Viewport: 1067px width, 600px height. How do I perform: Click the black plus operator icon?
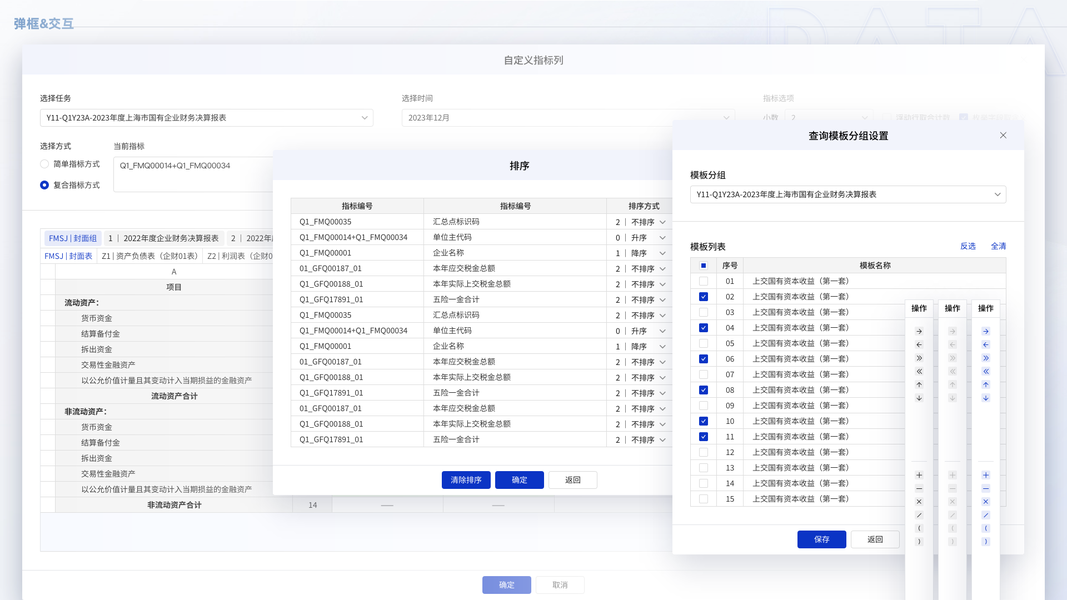click(919, 475)
